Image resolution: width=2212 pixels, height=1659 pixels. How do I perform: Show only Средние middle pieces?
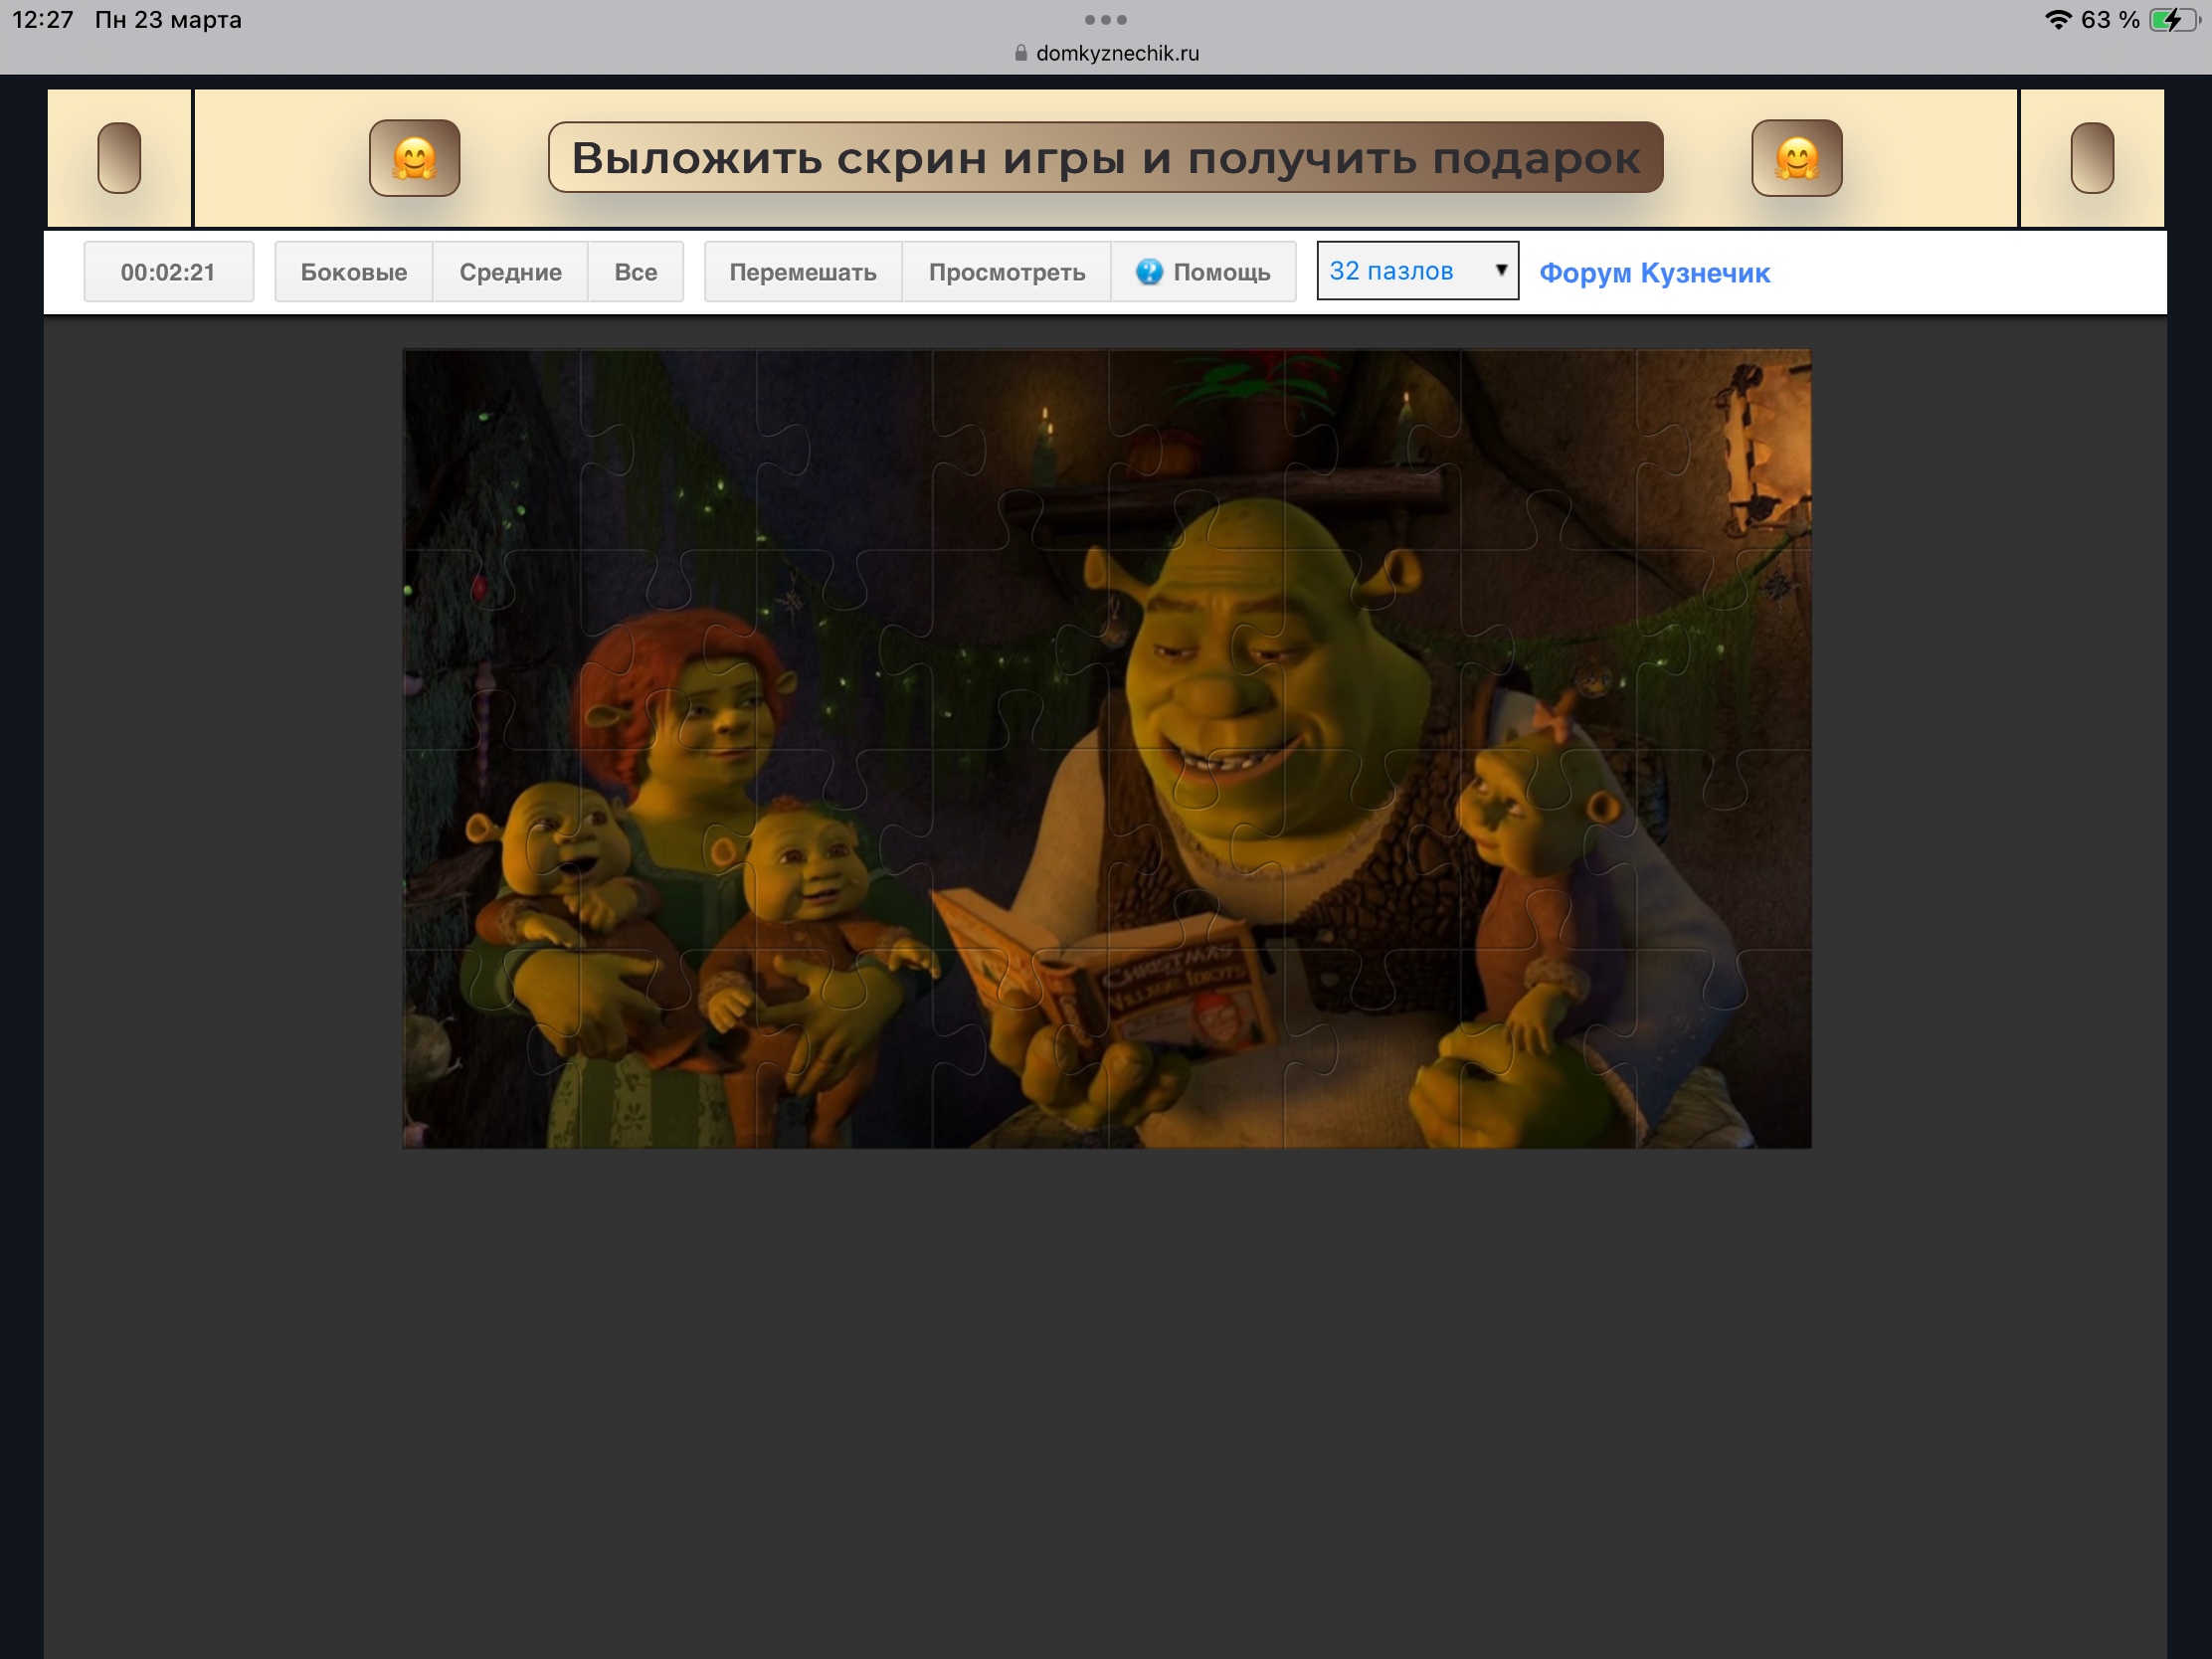pyautogui.click(x=510, y=272)
